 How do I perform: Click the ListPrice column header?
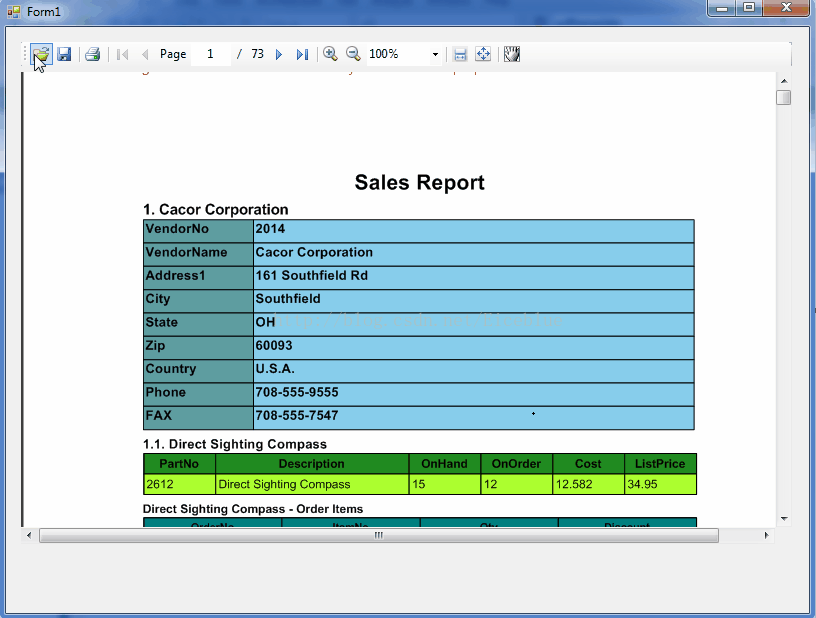coord(660,464)
